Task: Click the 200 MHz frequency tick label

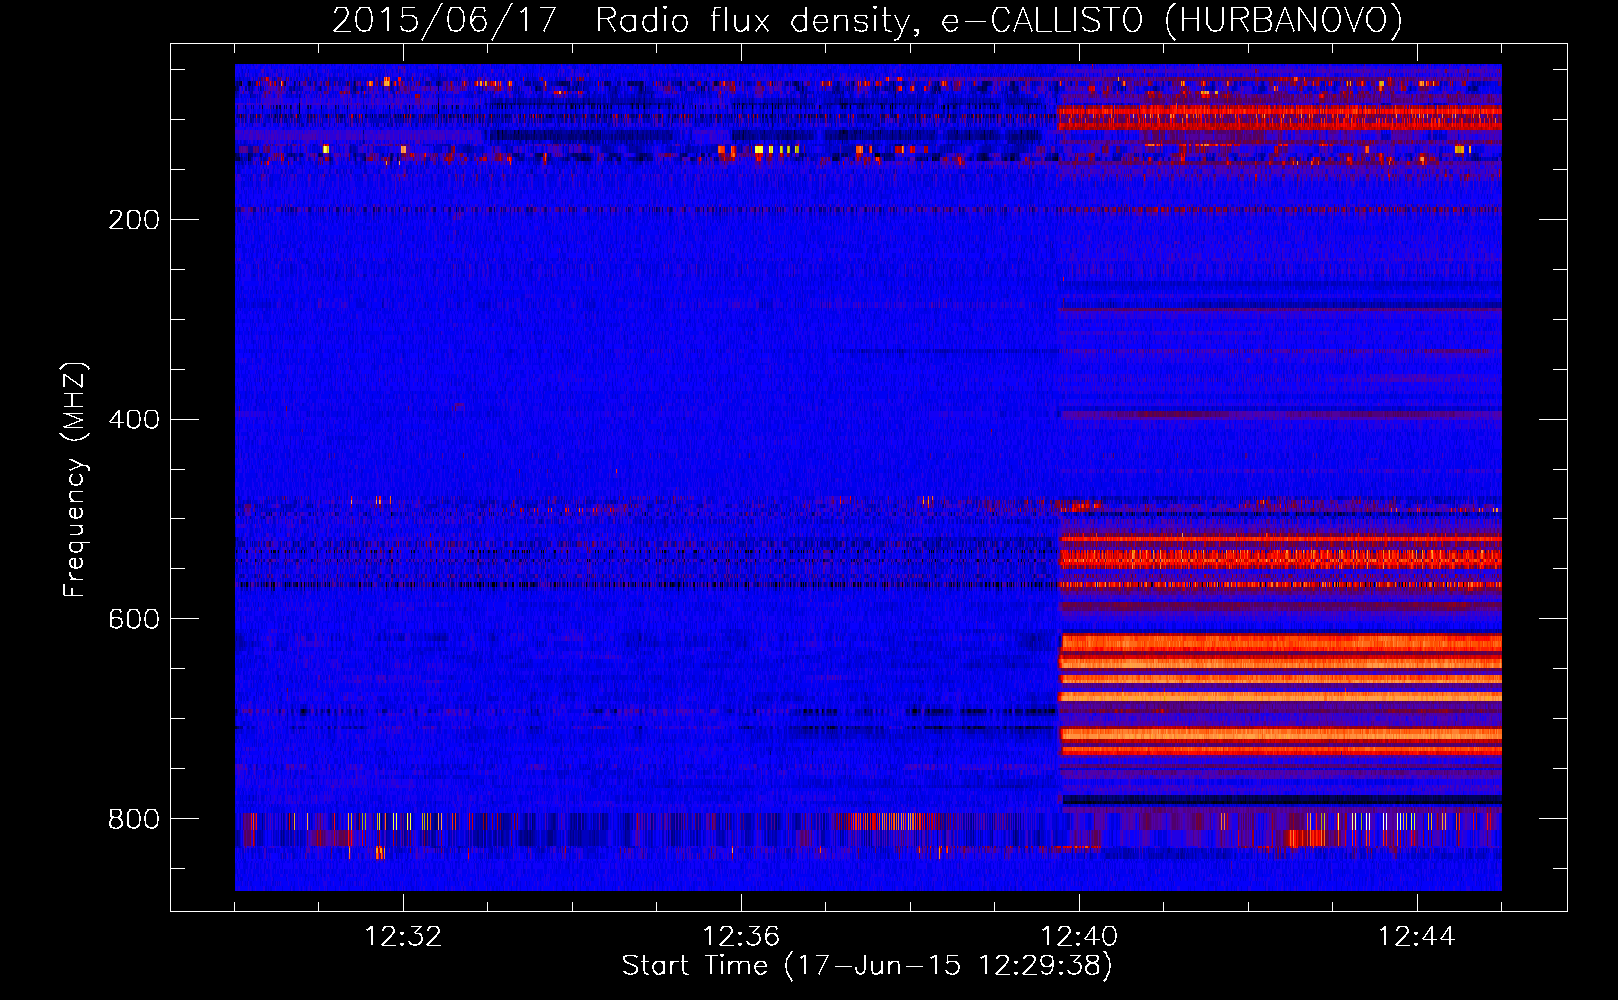Action: pos(134,220)
